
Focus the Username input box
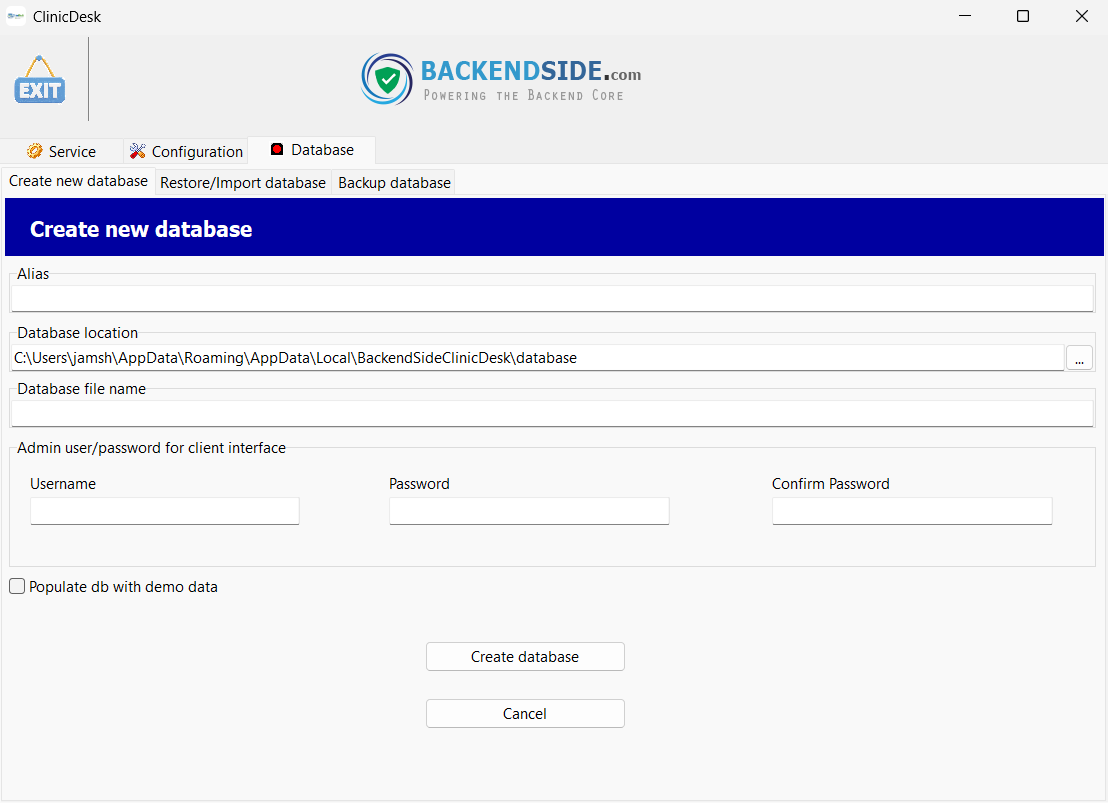165,511
